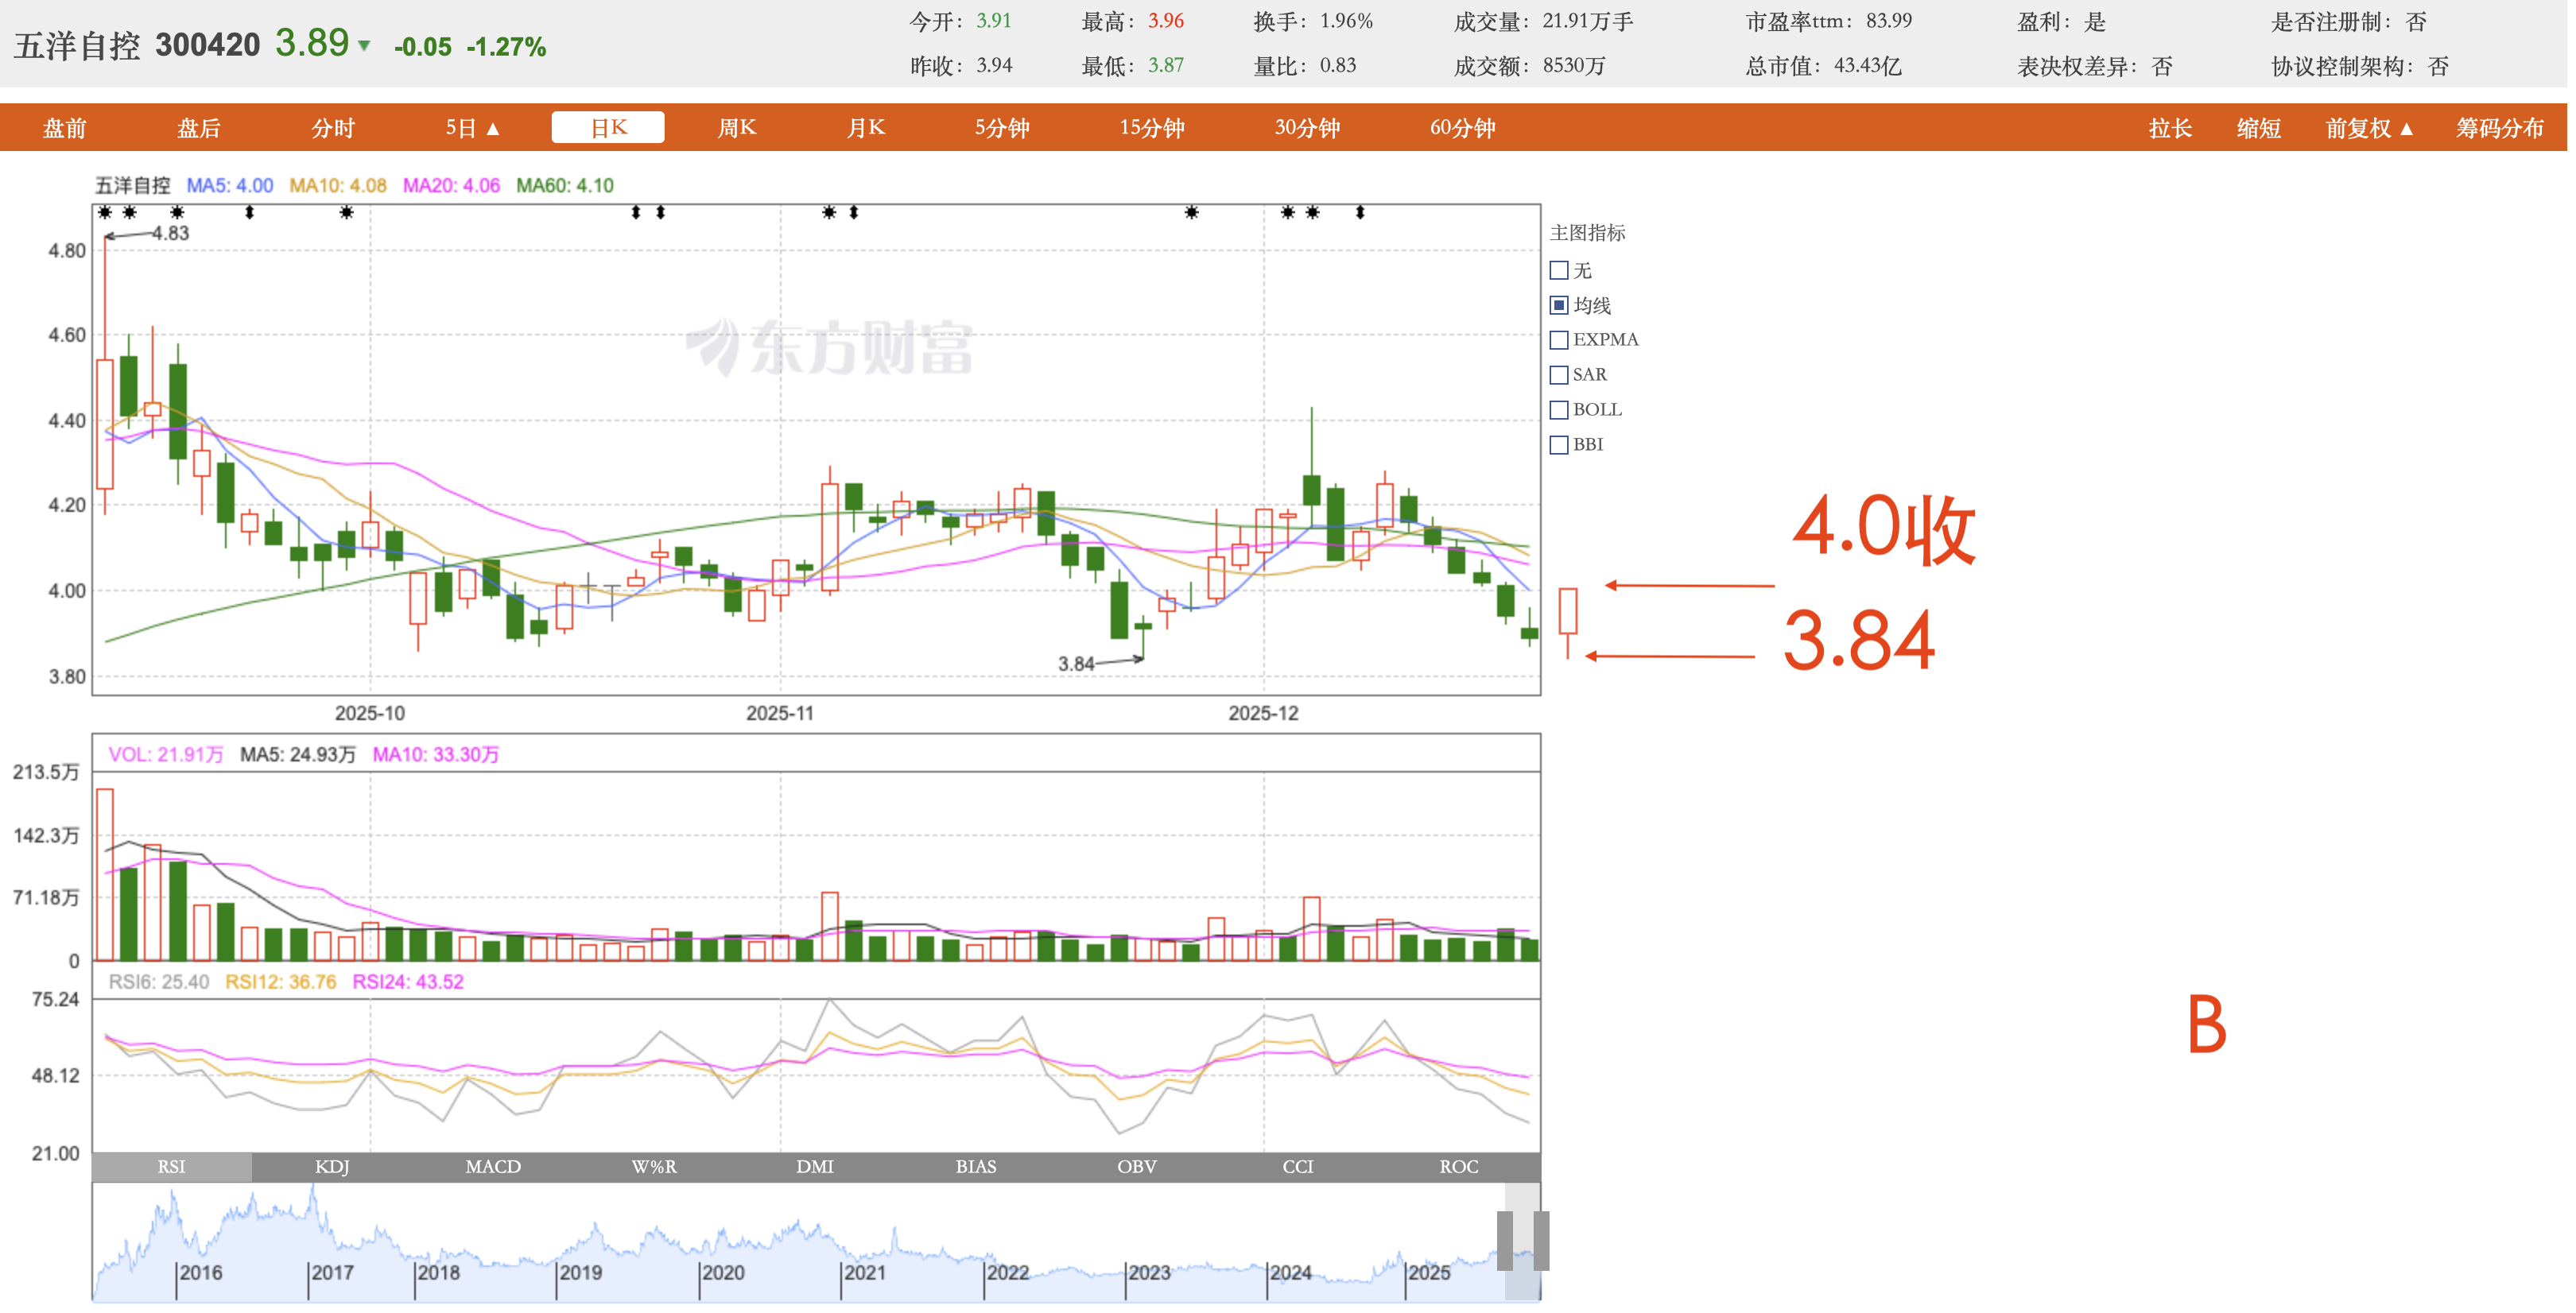The image size is (2576, 1313).
Task: Switch to the 周K weekly tab
Action: pyautogui.click(x=737, y=128)
